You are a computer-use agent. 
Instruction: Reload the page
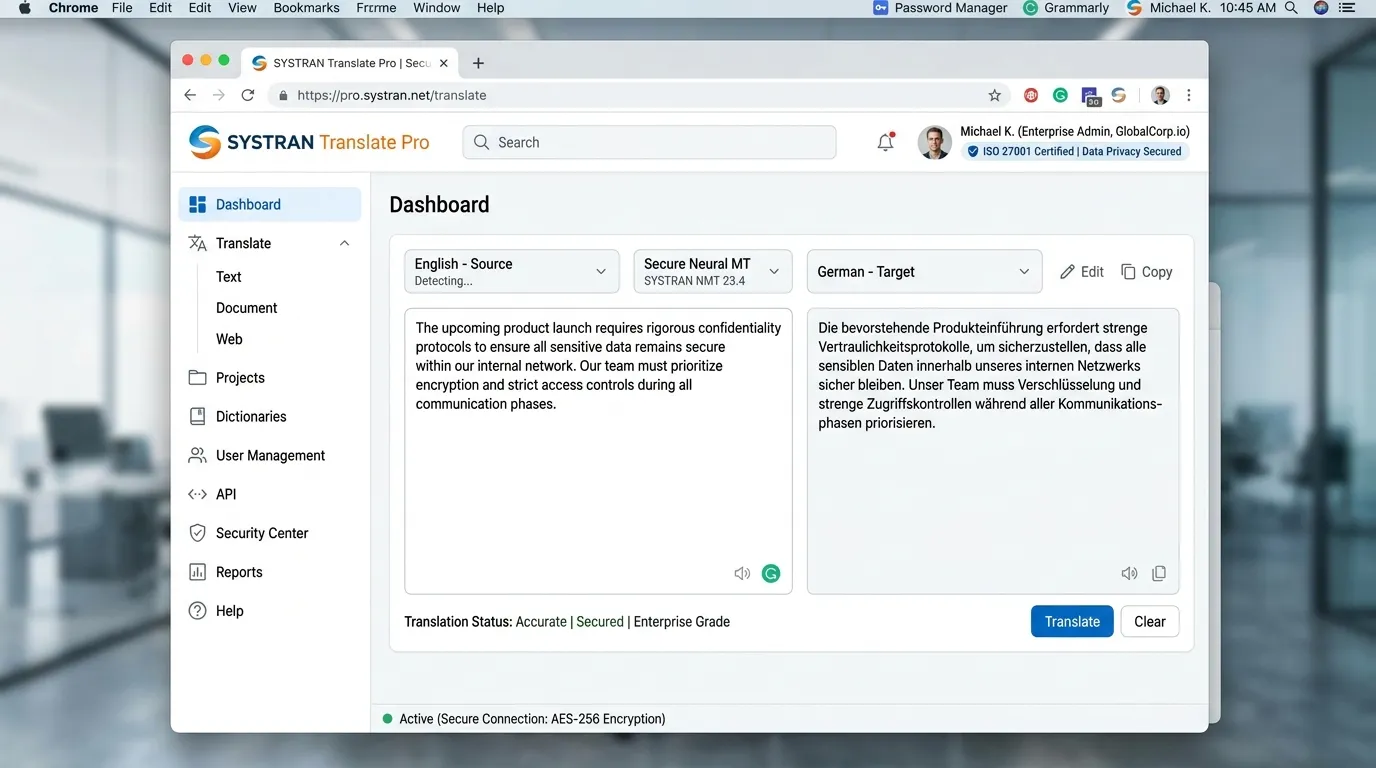(248, 95)
